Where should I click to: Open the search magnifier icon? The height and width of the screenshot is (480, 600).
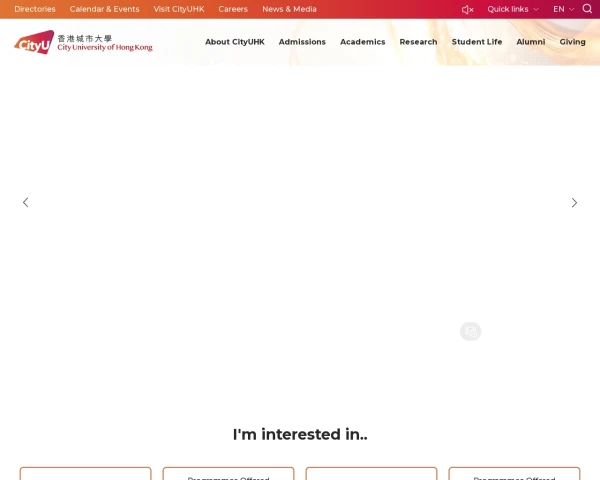[587, 8]
